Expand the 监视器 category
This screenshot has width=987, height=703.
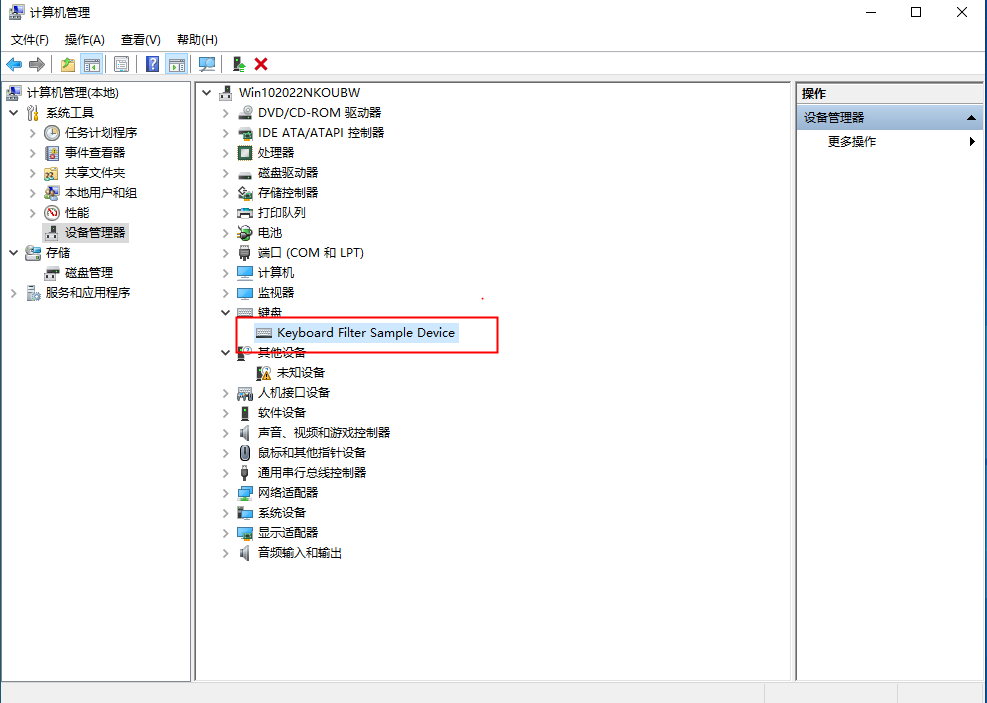(225, 293)
